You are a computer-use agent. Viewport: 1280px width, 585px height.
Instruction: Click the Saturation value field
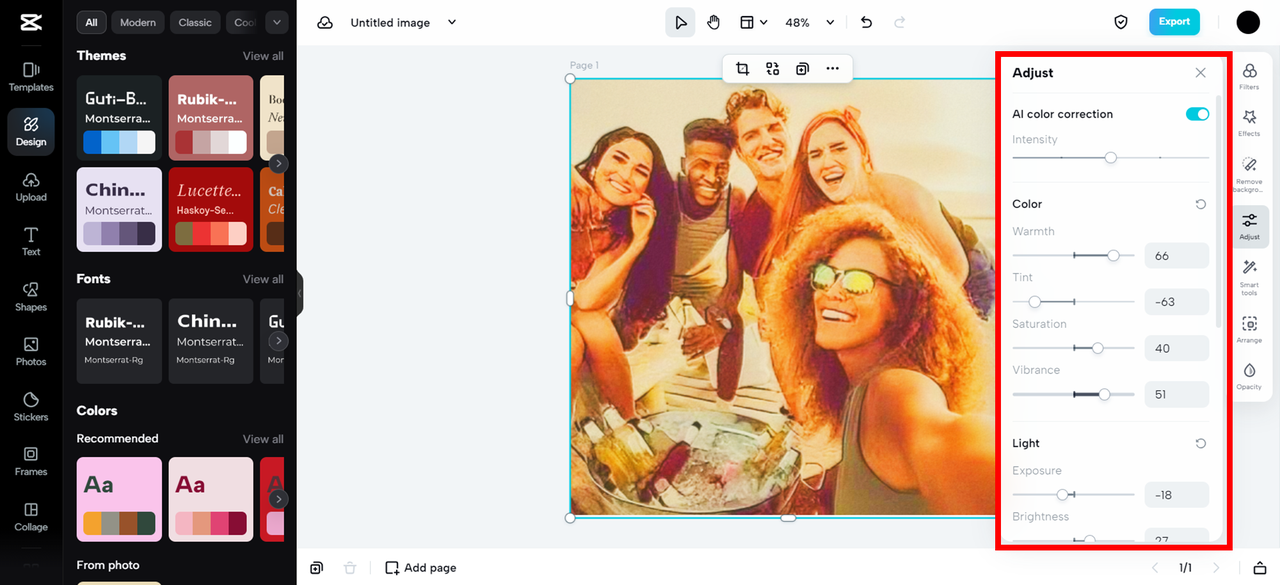[x=1176, y=348]
